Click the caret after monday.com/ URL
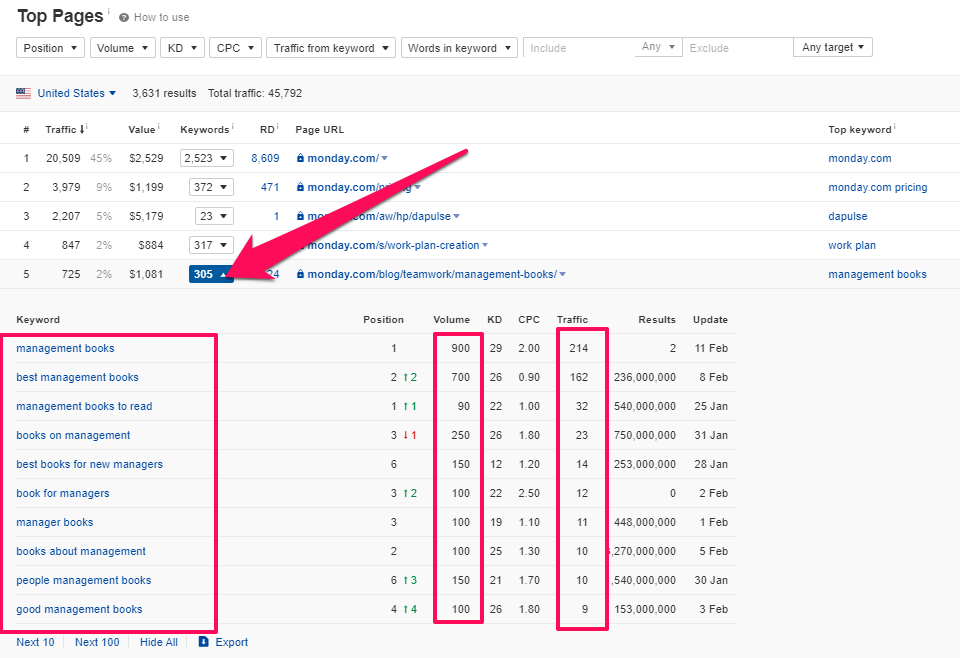Viewport: 960px width, 658px height. tap(385, 159)
